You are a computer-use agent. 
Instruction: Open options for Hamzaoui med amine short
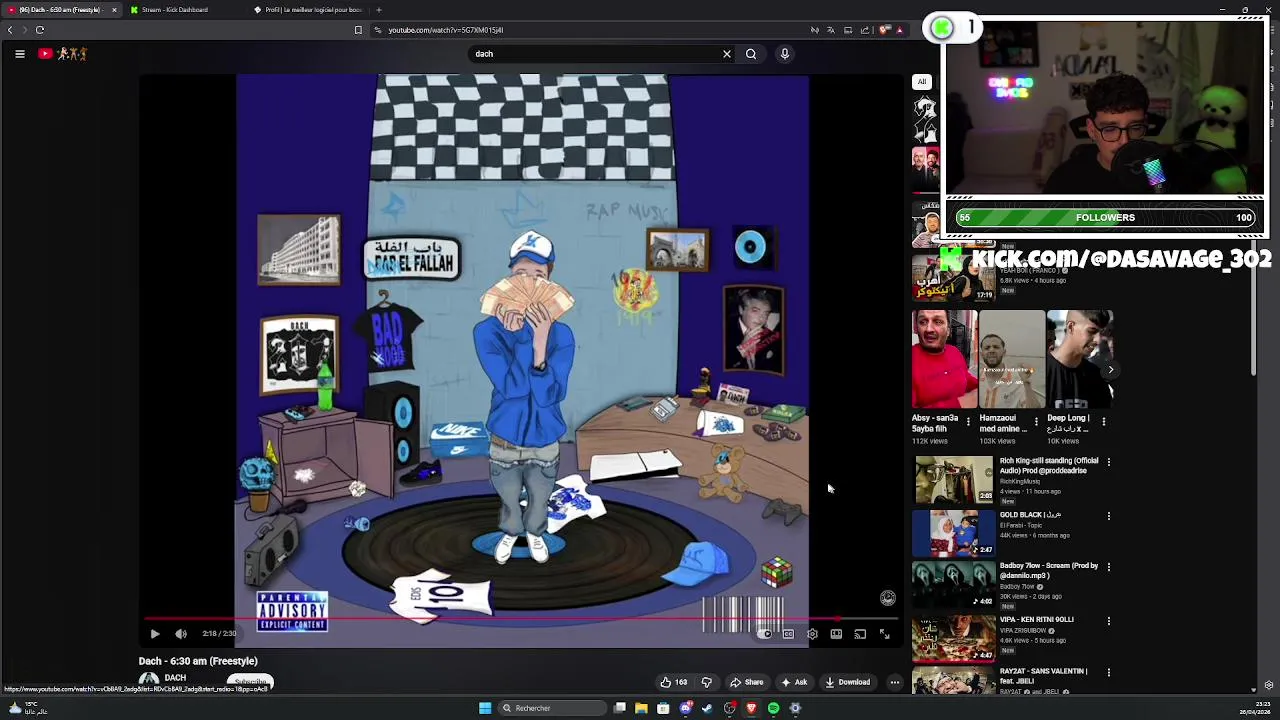[x=1036, y=421]
